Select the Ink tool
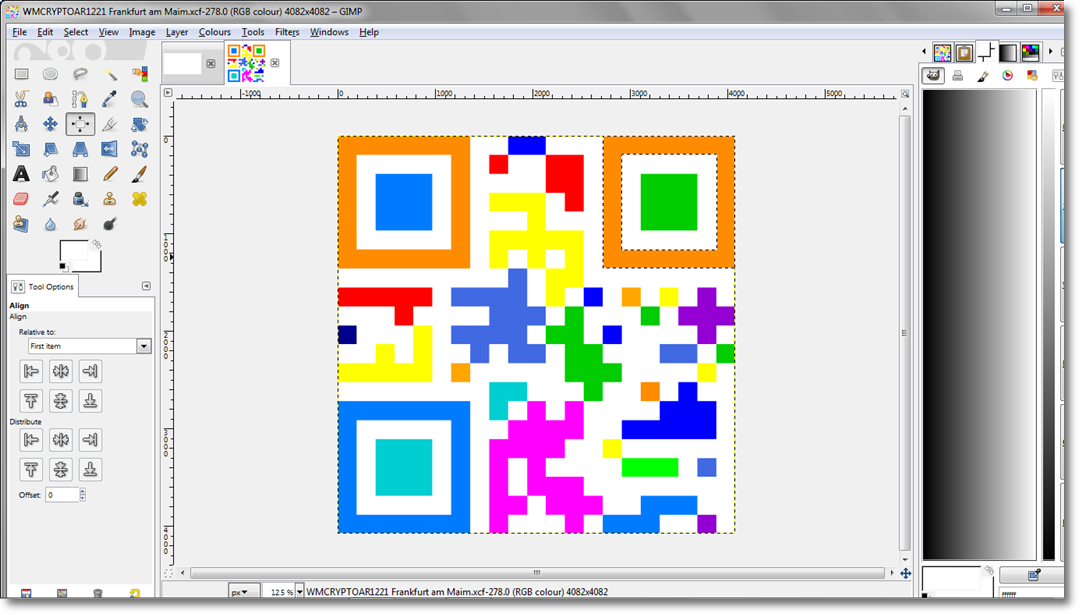This screenshot has width=1080, height=615. click(80, 199)
